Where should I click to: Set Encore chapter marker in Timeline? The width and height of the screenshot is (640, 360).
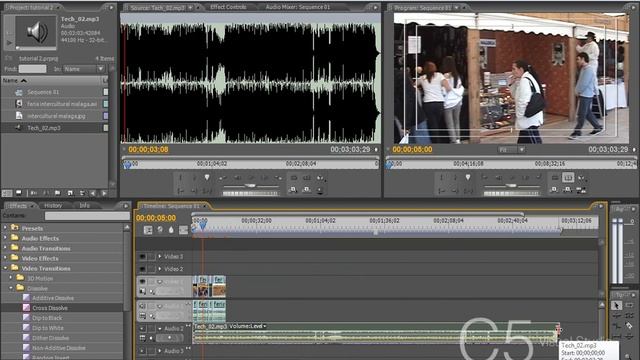[x=160, y=230]
